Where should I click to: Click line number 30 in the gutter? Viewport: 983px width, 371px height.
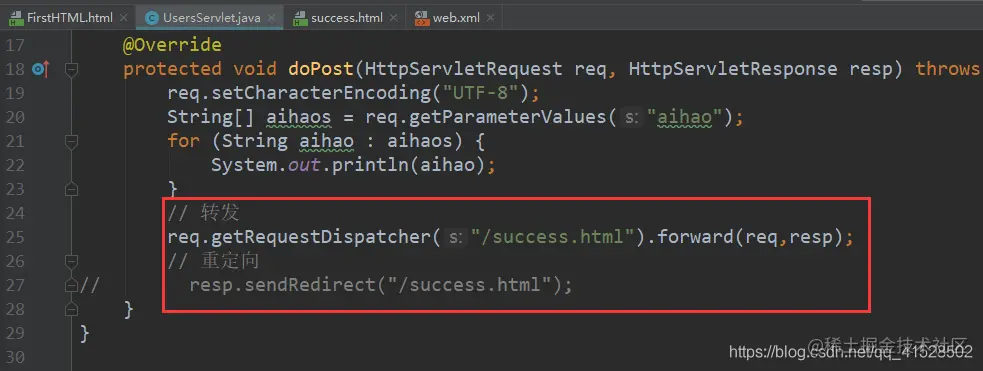[16, 357]
